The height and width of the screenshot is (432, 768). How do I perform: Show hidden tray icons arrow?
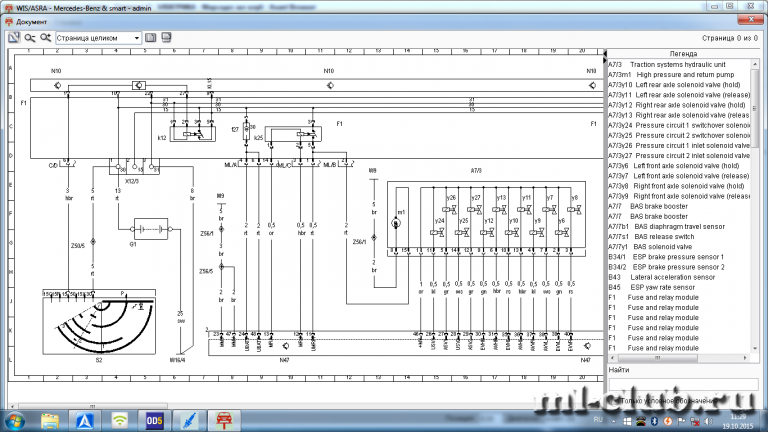point(613,421)
